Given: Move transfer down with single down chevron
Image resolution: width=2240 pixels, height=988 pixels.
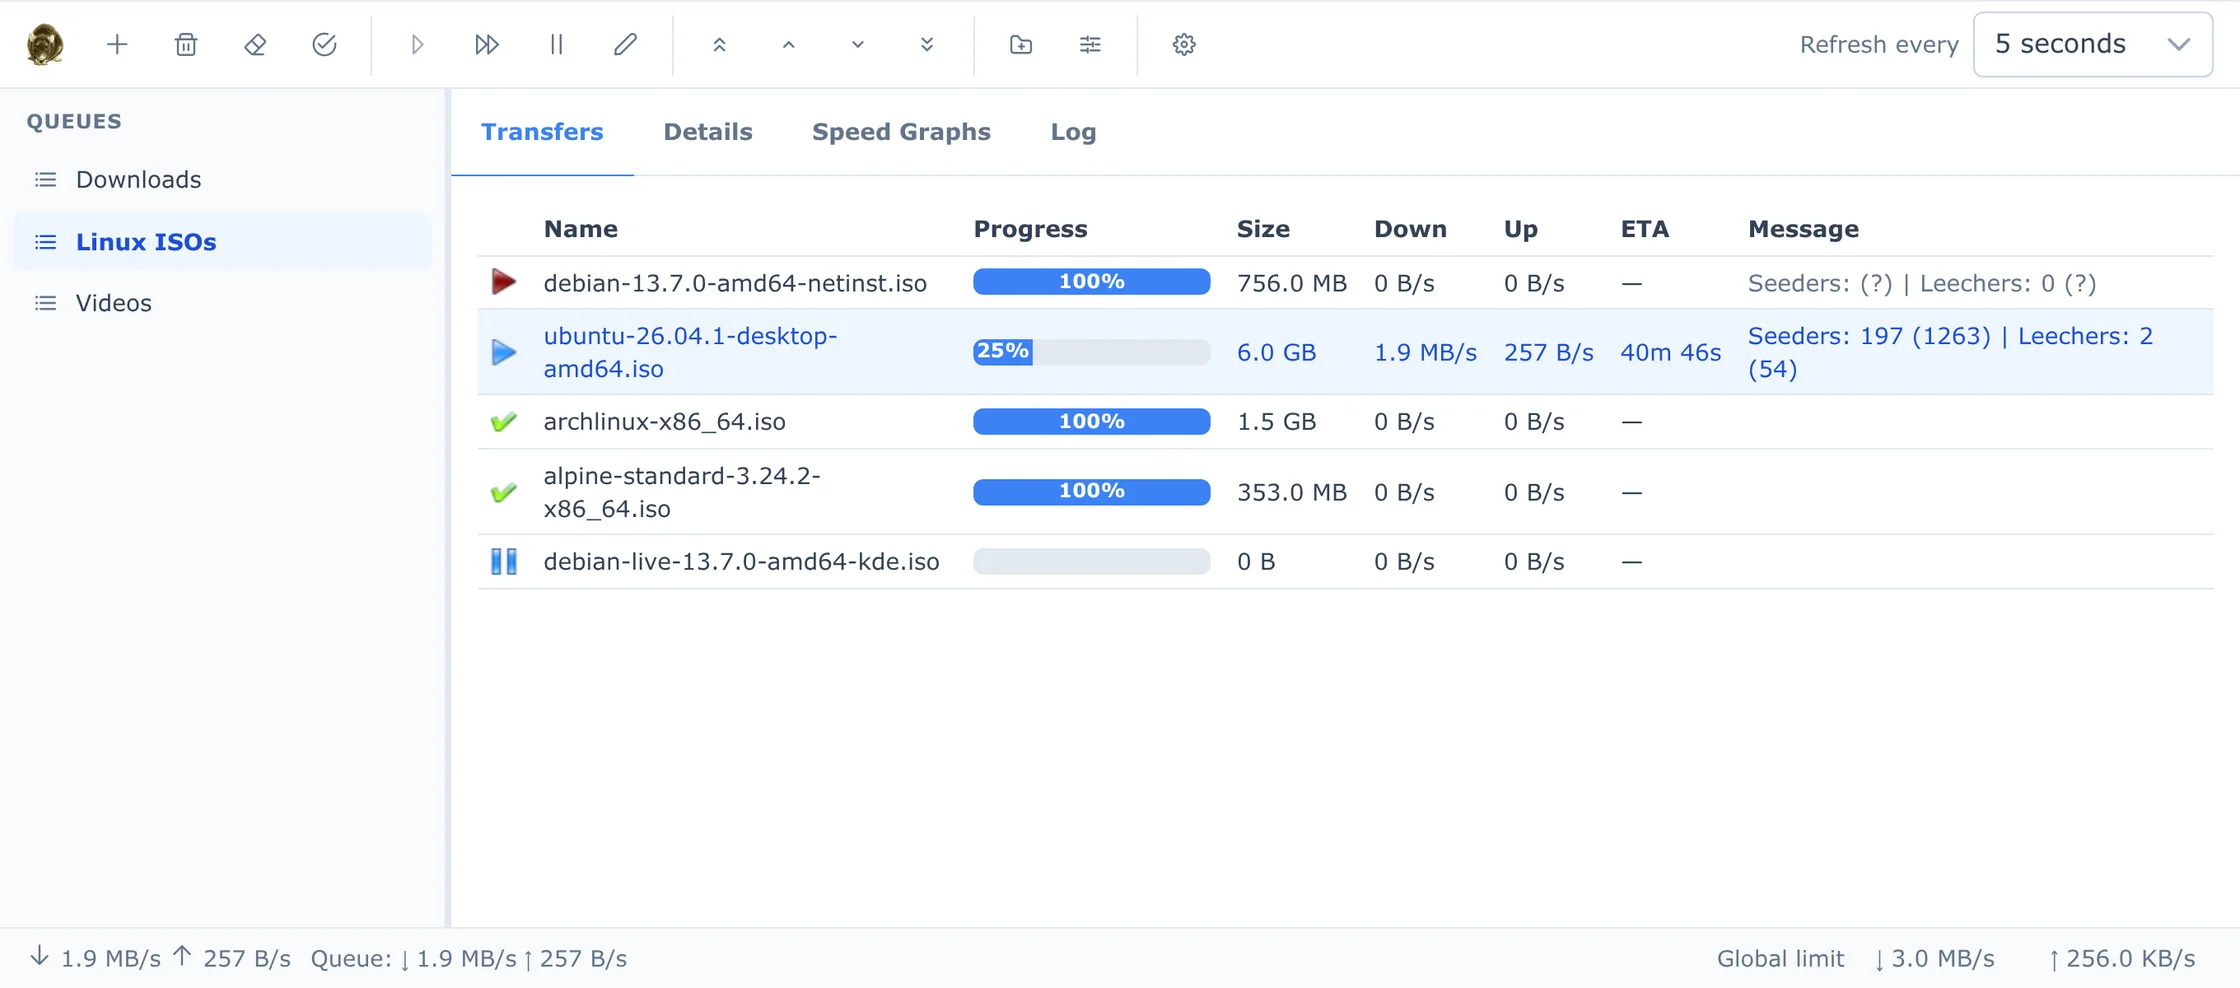Looking at the screenshot, I should pyautogui.click(x=857, y=44).
